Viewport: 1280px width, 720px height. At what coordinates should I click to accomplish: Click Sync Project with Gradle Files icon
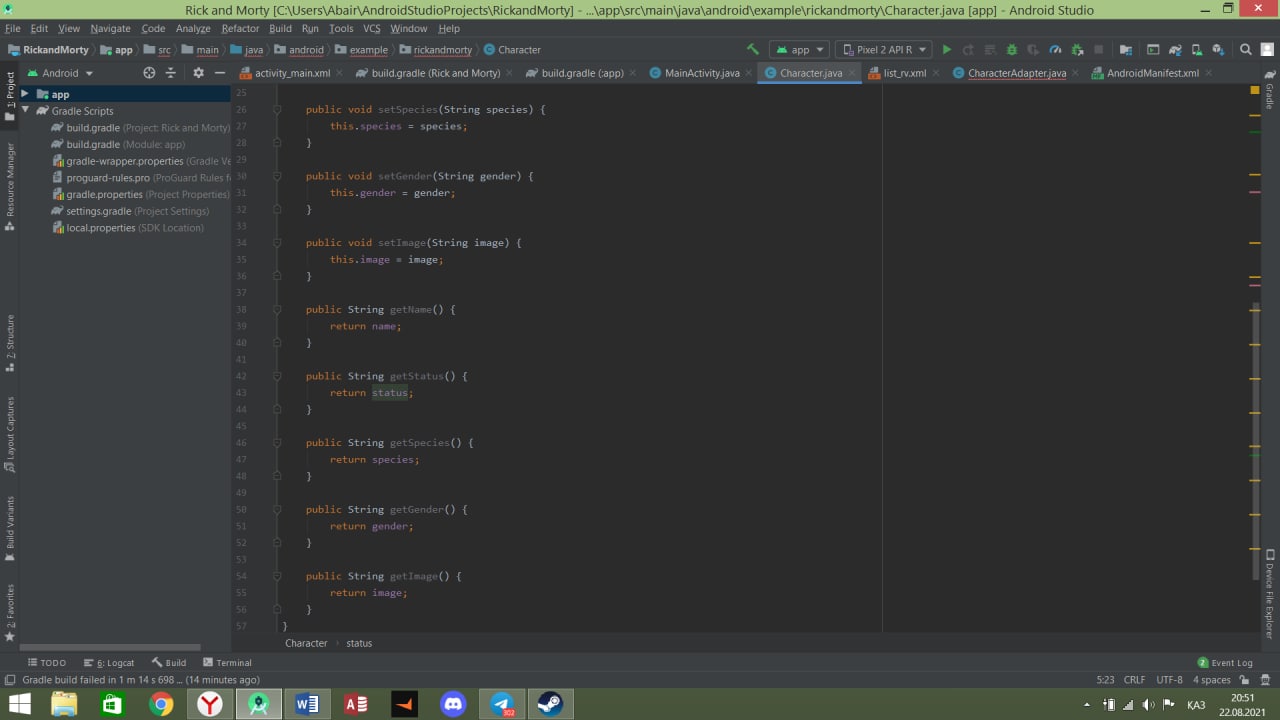[x=1175, y=49]
